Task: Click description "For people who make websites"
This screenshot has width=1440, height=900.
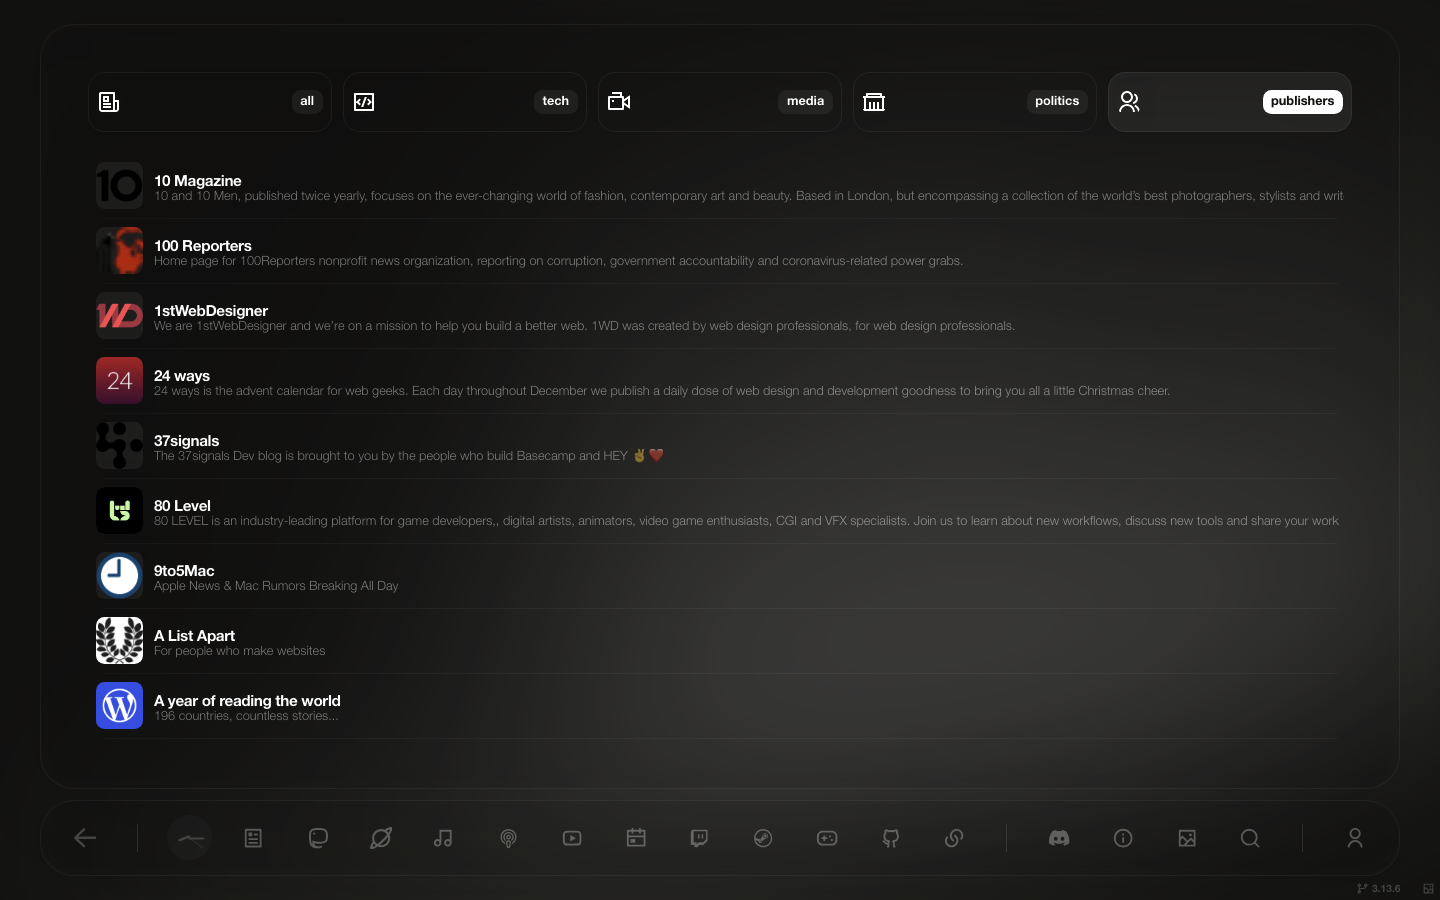Action: [240, 651]
